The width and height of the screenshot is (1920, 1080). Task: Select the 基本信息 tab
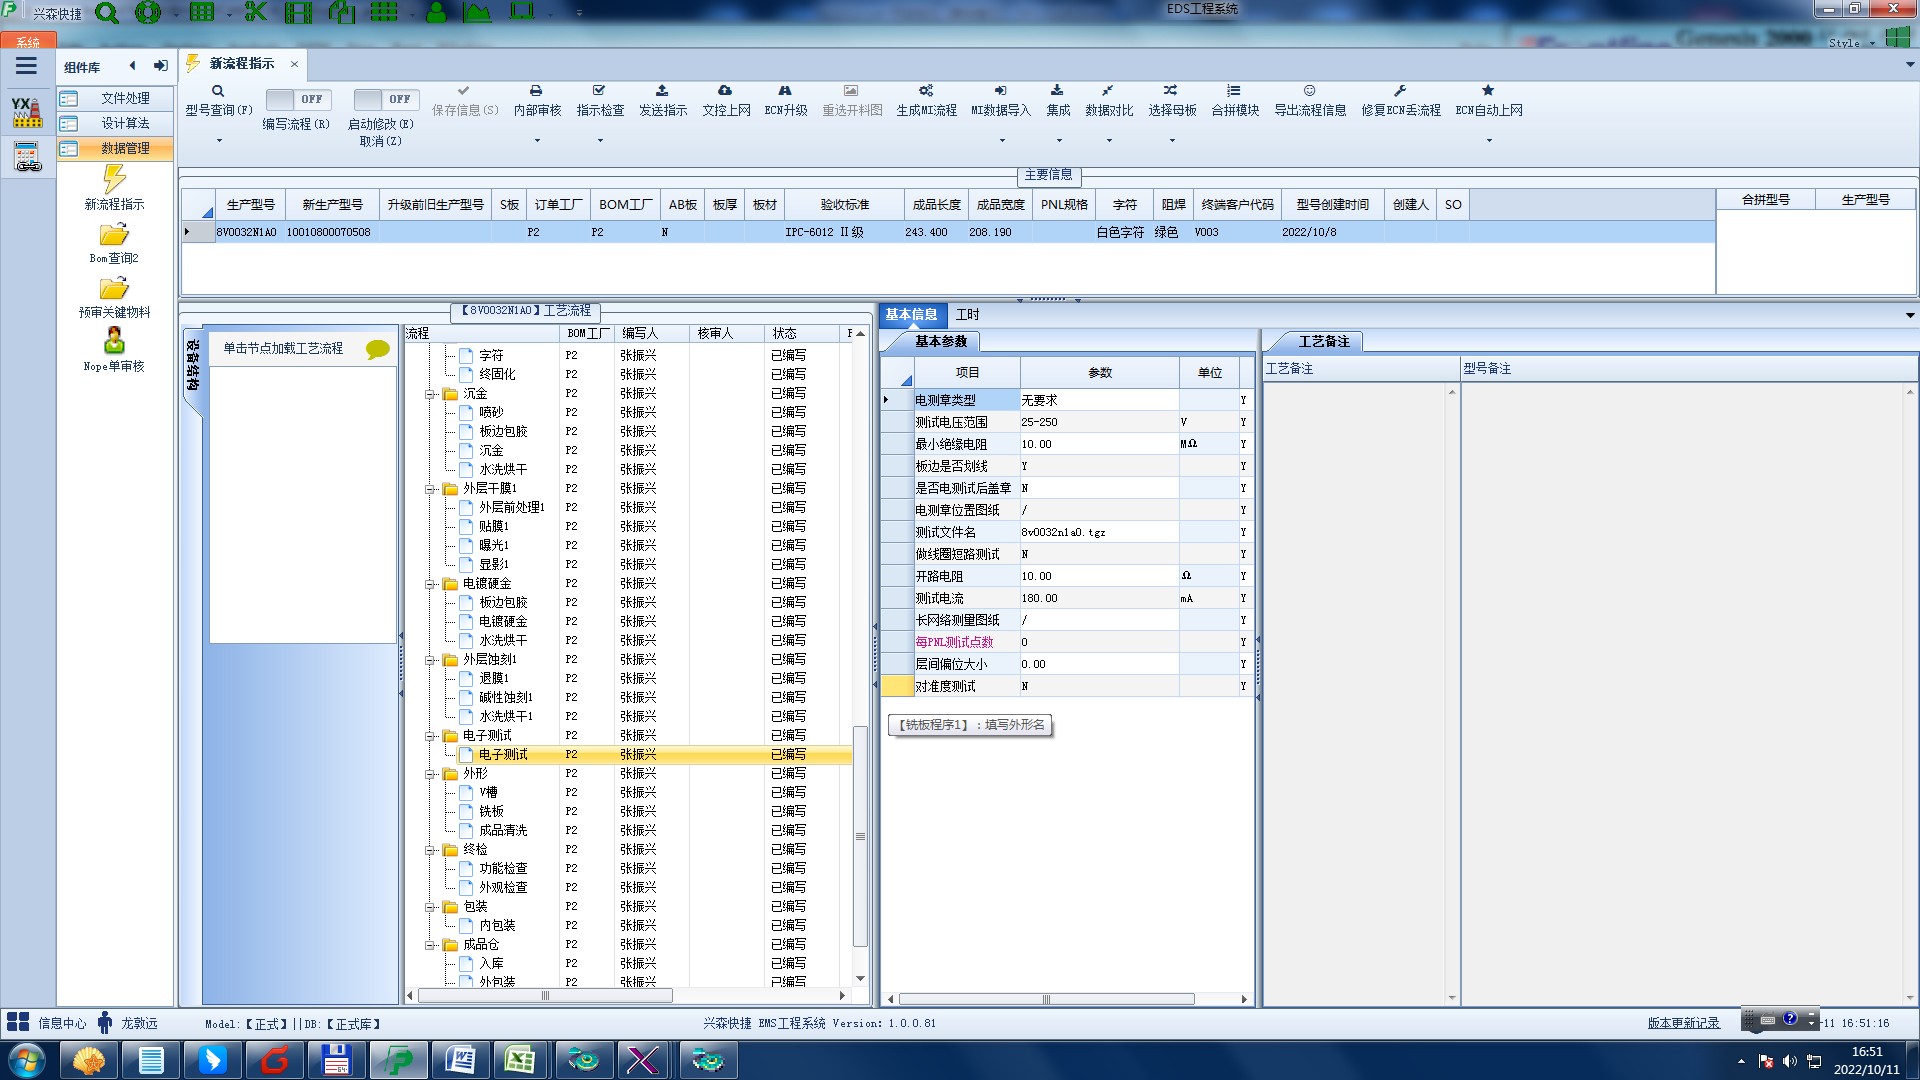tap(911, 314)
